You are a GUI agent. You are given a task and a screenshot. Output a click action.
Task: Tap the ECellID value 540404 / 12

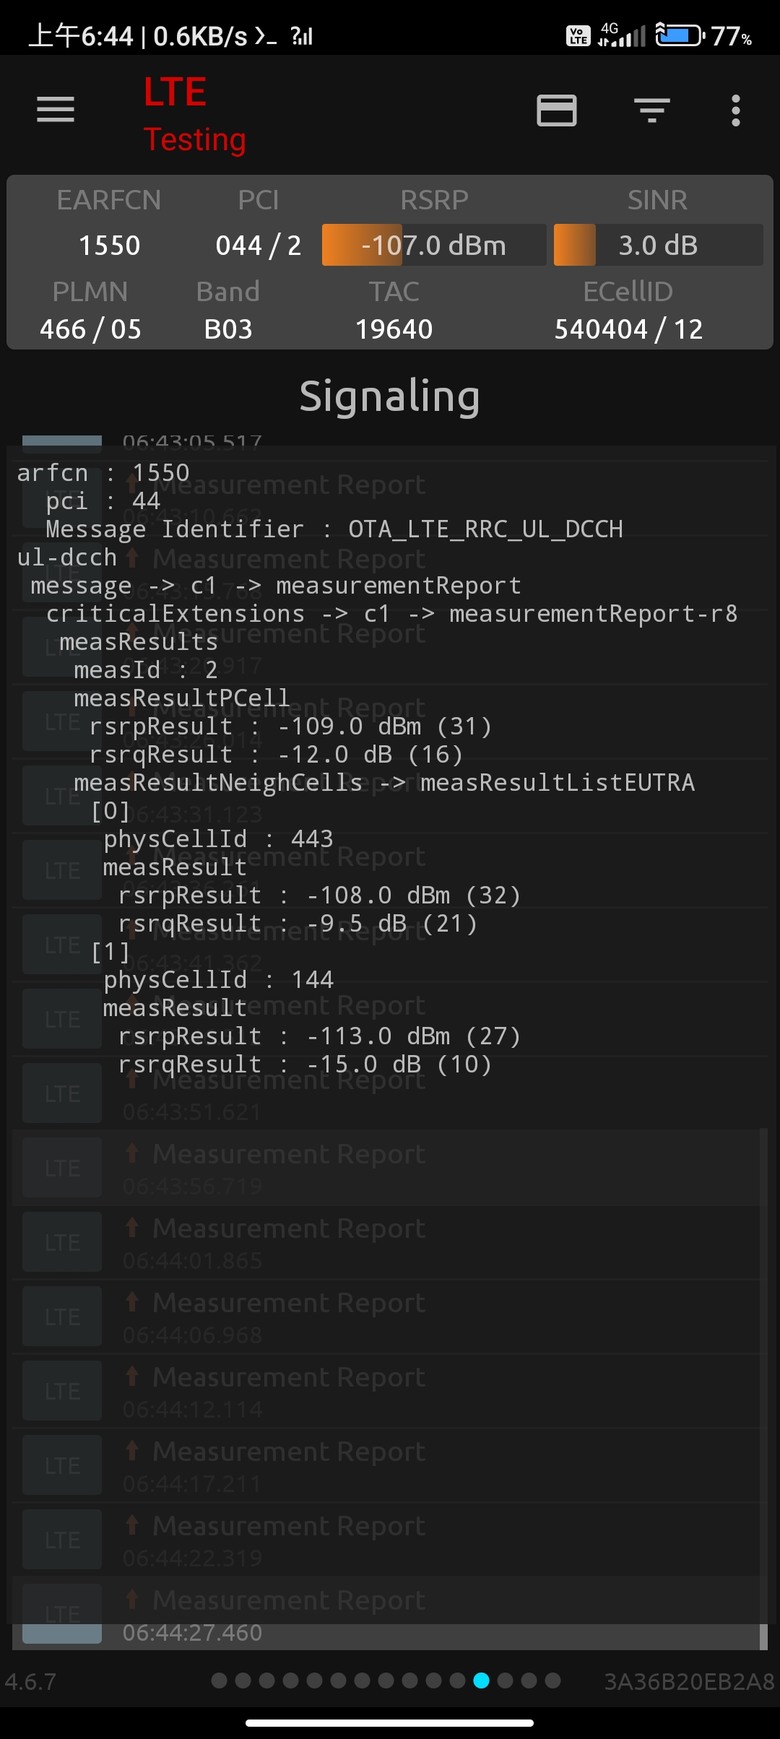click(628, 329)
